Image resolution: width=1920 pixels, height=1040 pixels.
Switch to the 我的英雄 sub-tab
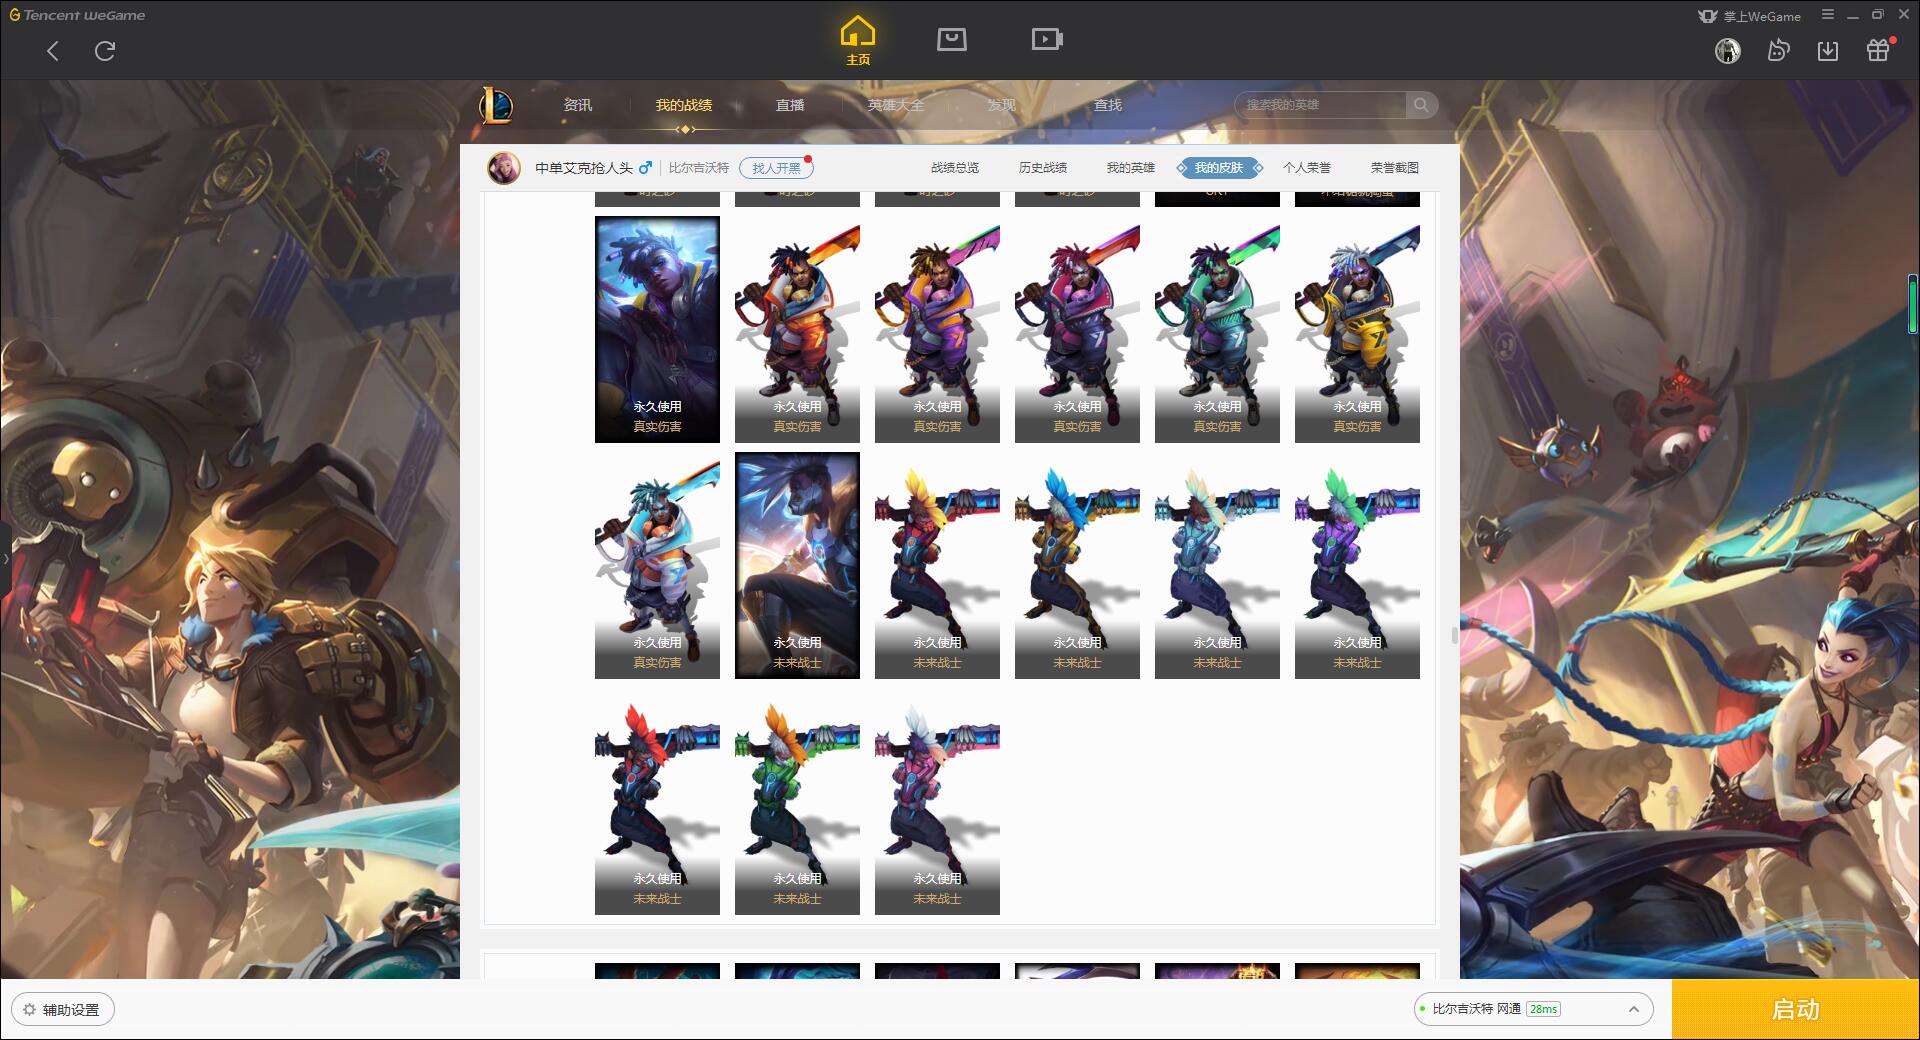pyautogui.click(x=1131, y=168)
